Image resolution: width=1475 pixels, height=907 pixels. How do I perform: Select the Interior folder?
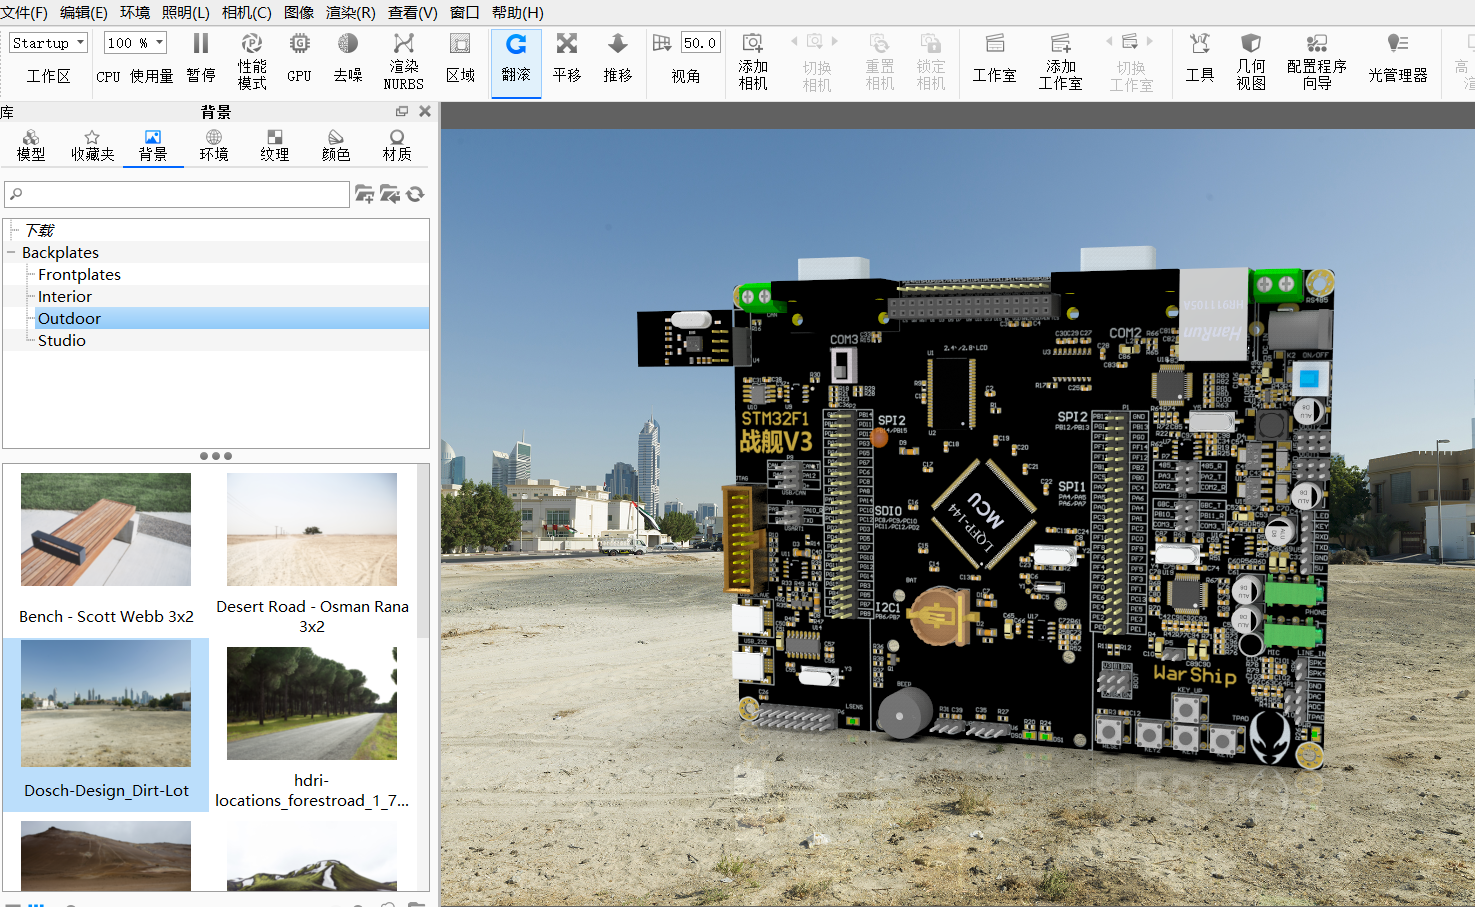(65, 296)
